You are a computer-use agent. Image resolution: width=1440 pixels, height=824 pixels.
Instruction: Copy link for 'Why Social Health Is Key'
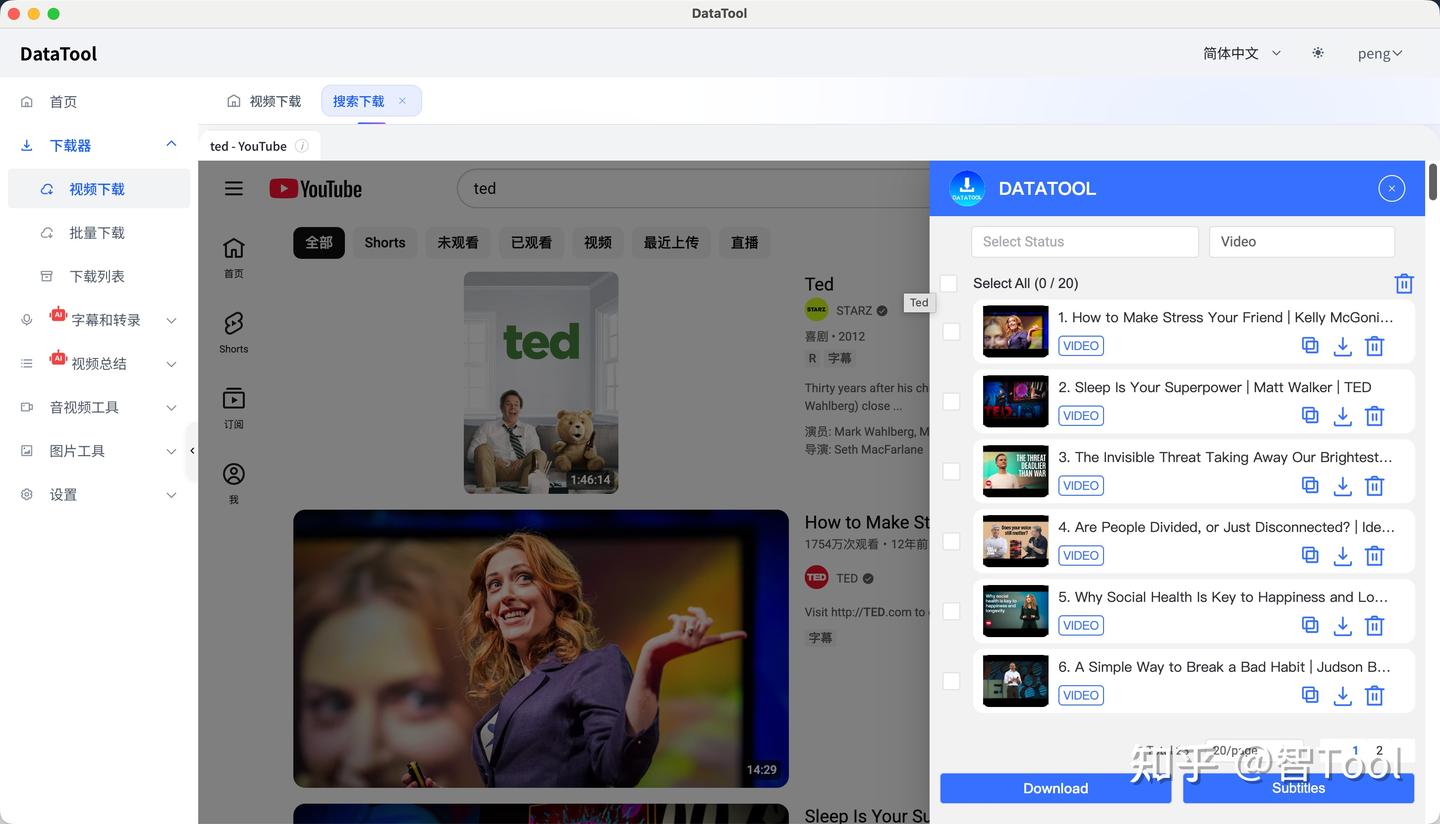click(1310, 626)
